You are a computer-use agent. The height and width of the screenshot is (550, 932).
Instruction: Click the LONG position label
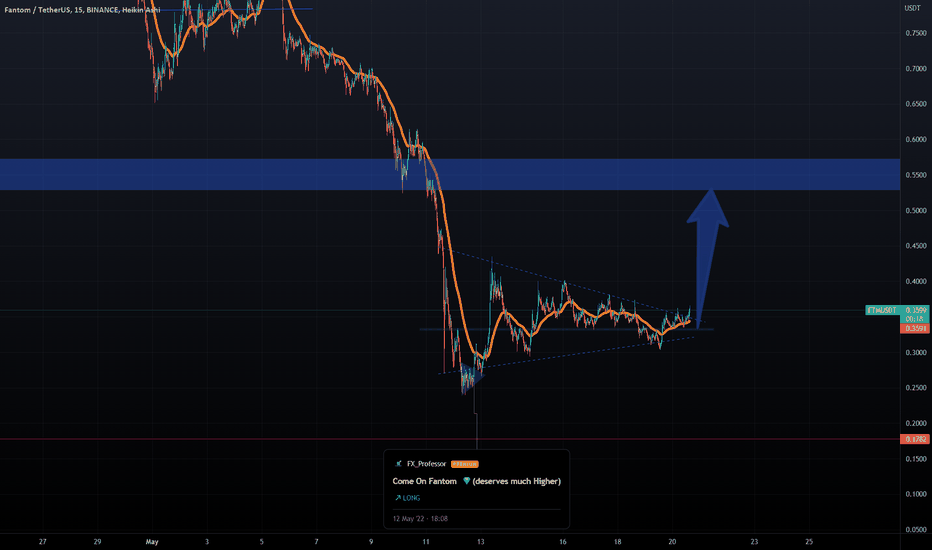pos(411,498)
